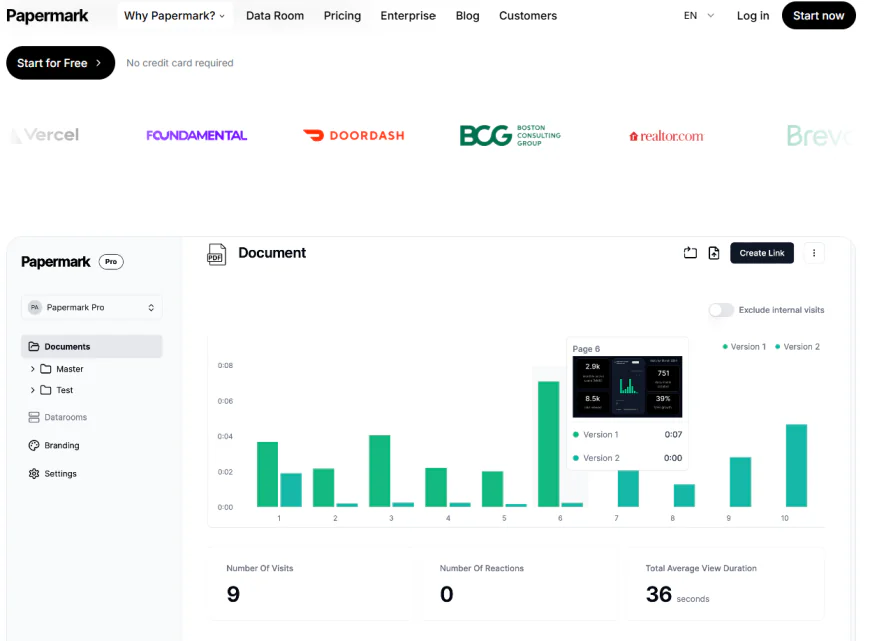
Task: Open the Pricing page
Action: pyautogui.click(x=342, y=16)
